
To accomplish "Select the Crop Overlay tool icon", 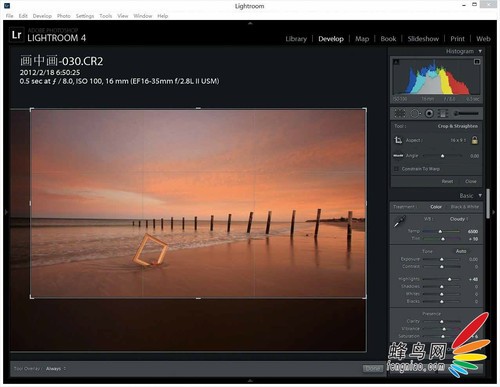I will click(400, 113).
